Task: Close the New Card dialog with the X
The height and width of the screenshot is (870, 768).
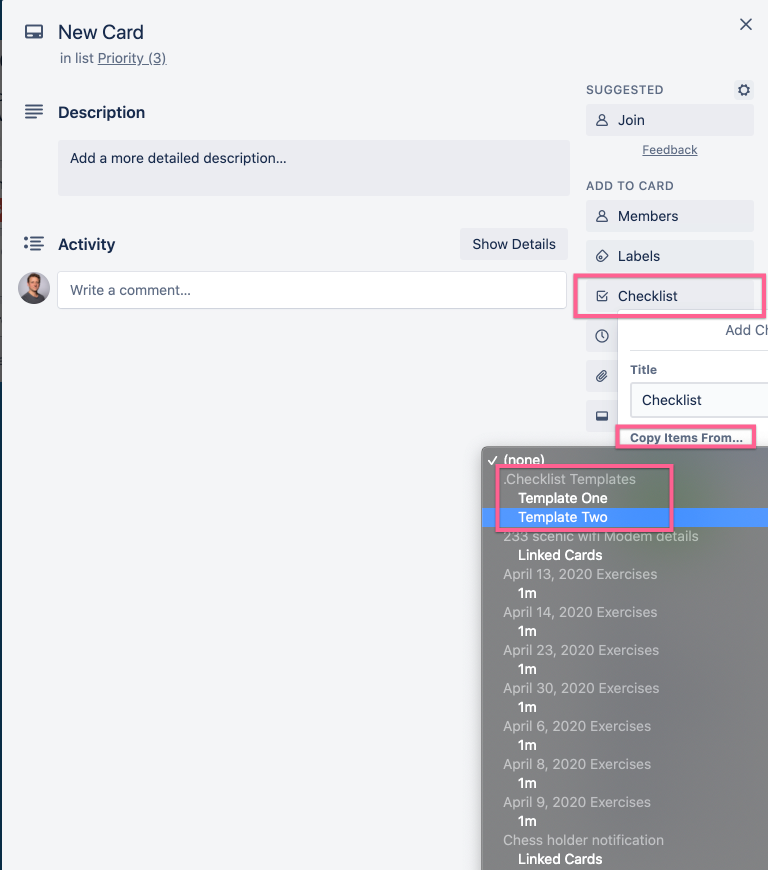Action: (x=746, y=24)
